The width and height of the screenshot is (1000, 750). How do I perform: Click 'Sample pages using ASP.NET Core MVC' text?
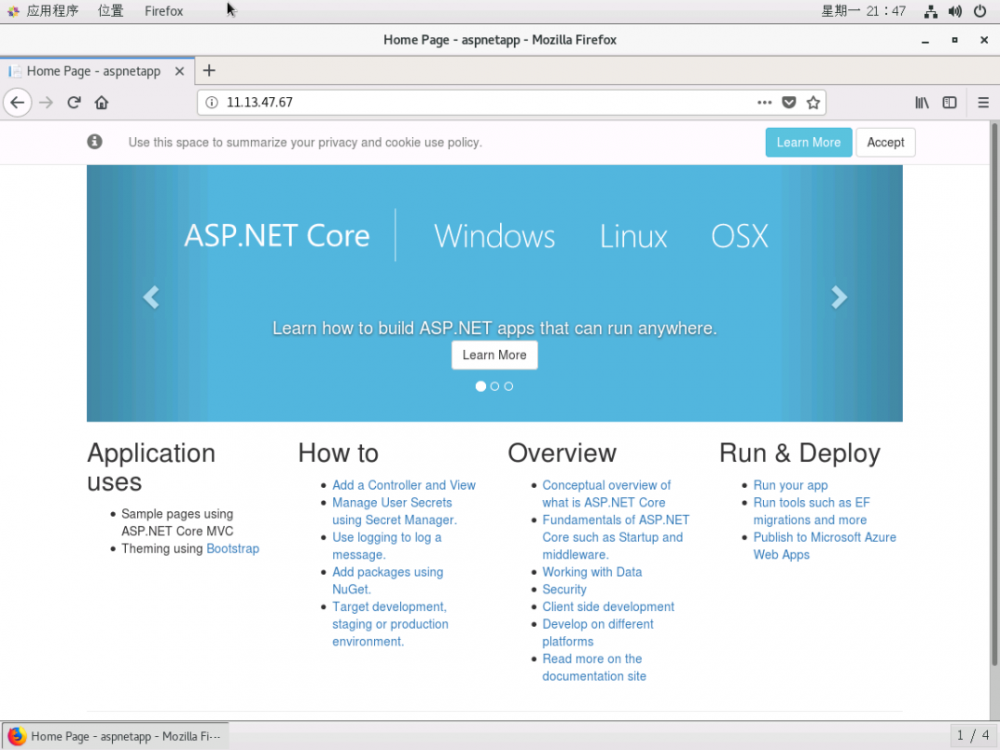[177, 522]
